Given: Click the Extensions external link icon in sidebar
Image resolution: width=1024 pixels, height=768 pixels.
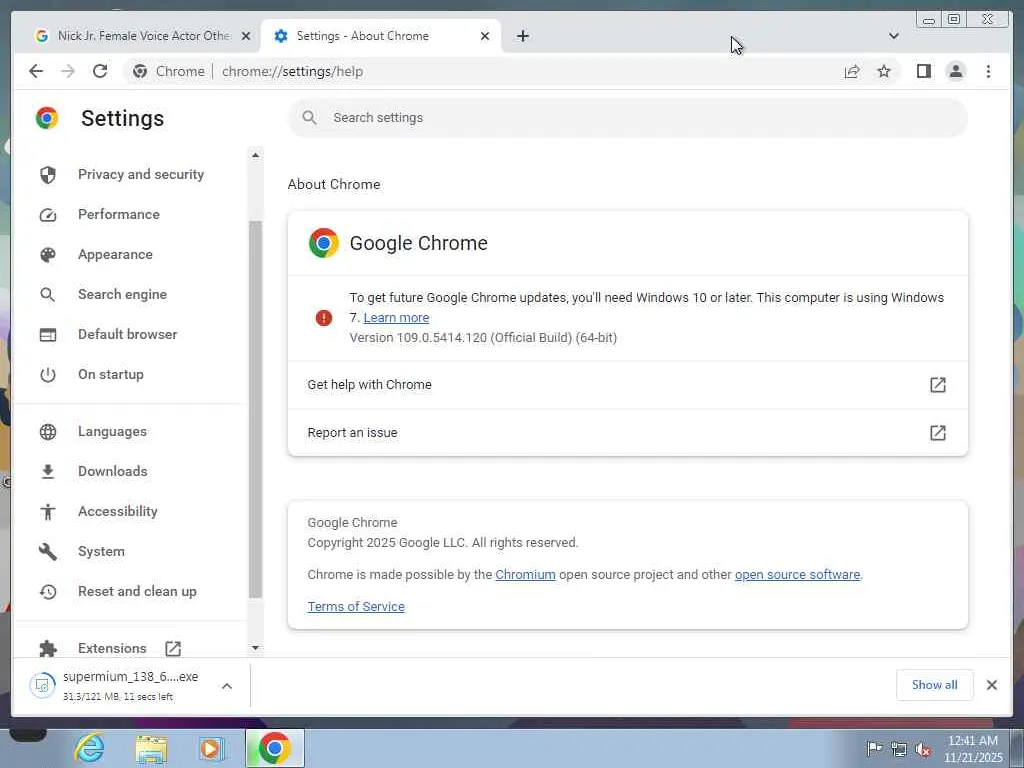Looking at the screenshot, I should (x=173, y=648).
